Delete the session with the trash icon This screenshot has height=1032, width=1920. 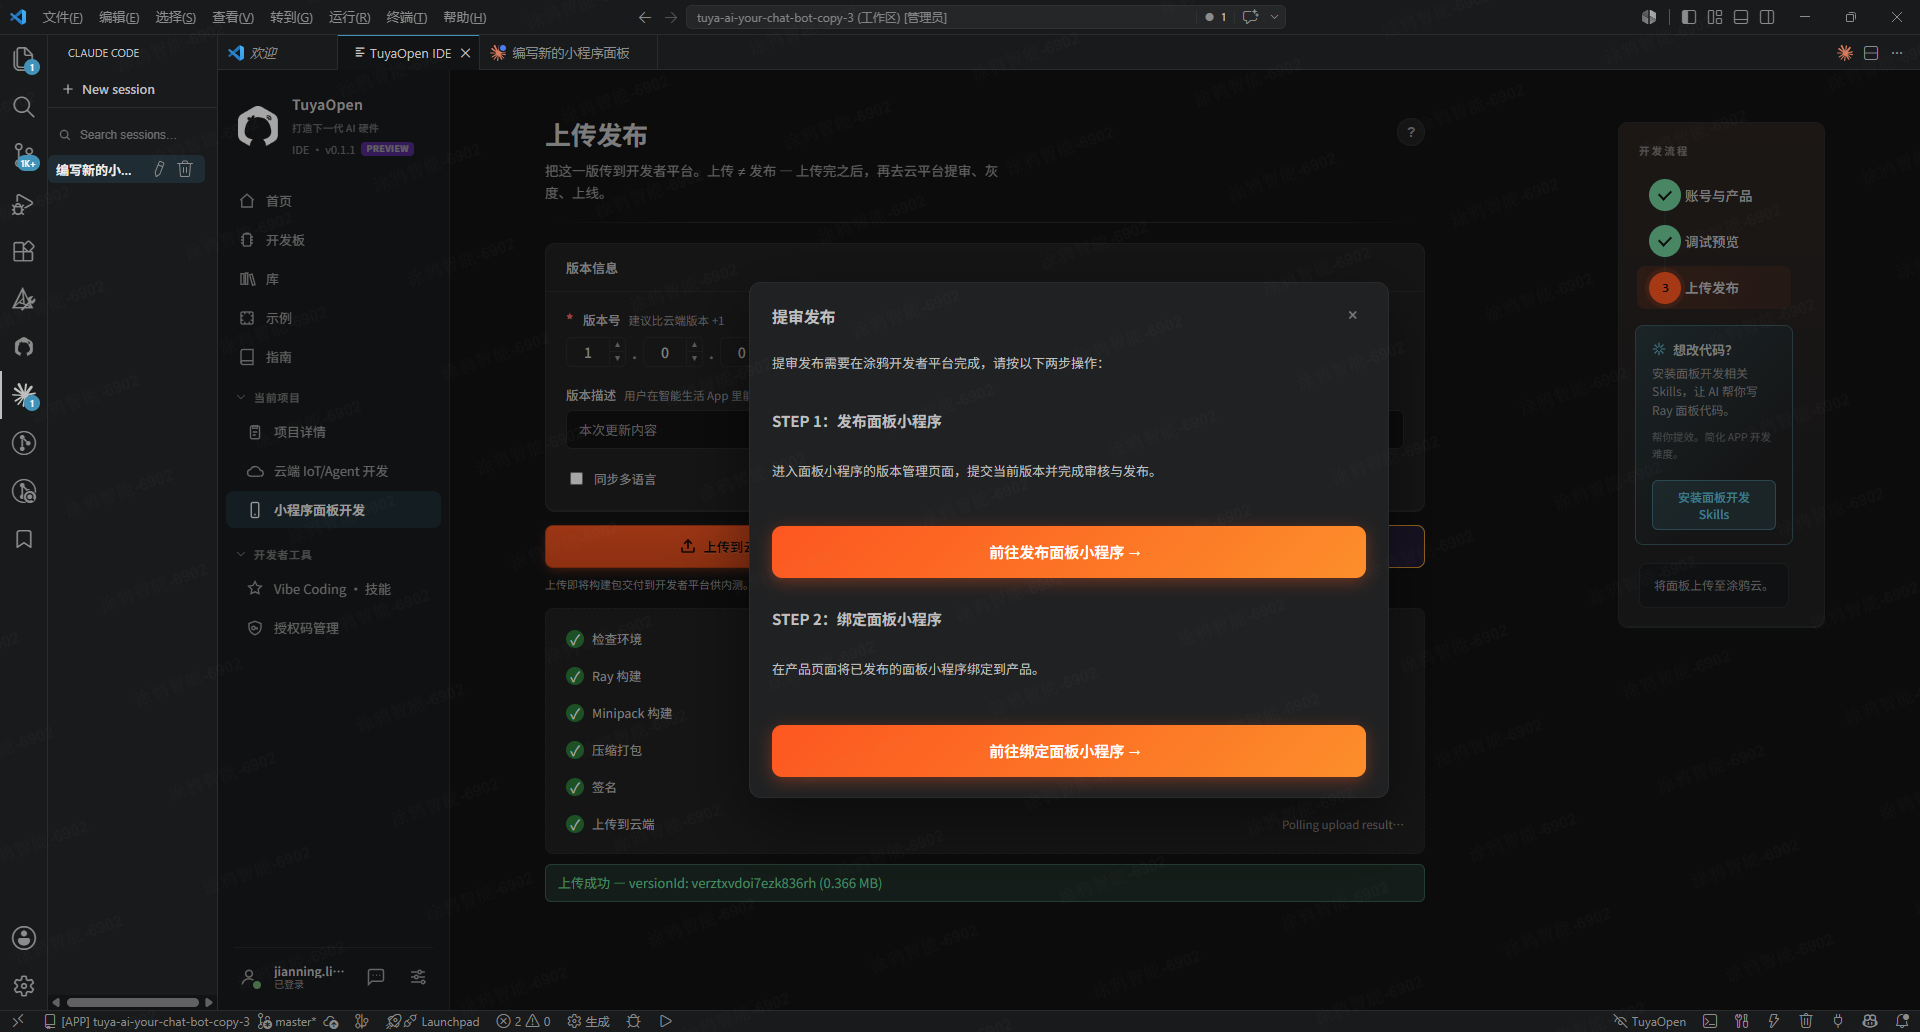pos(185,169)
